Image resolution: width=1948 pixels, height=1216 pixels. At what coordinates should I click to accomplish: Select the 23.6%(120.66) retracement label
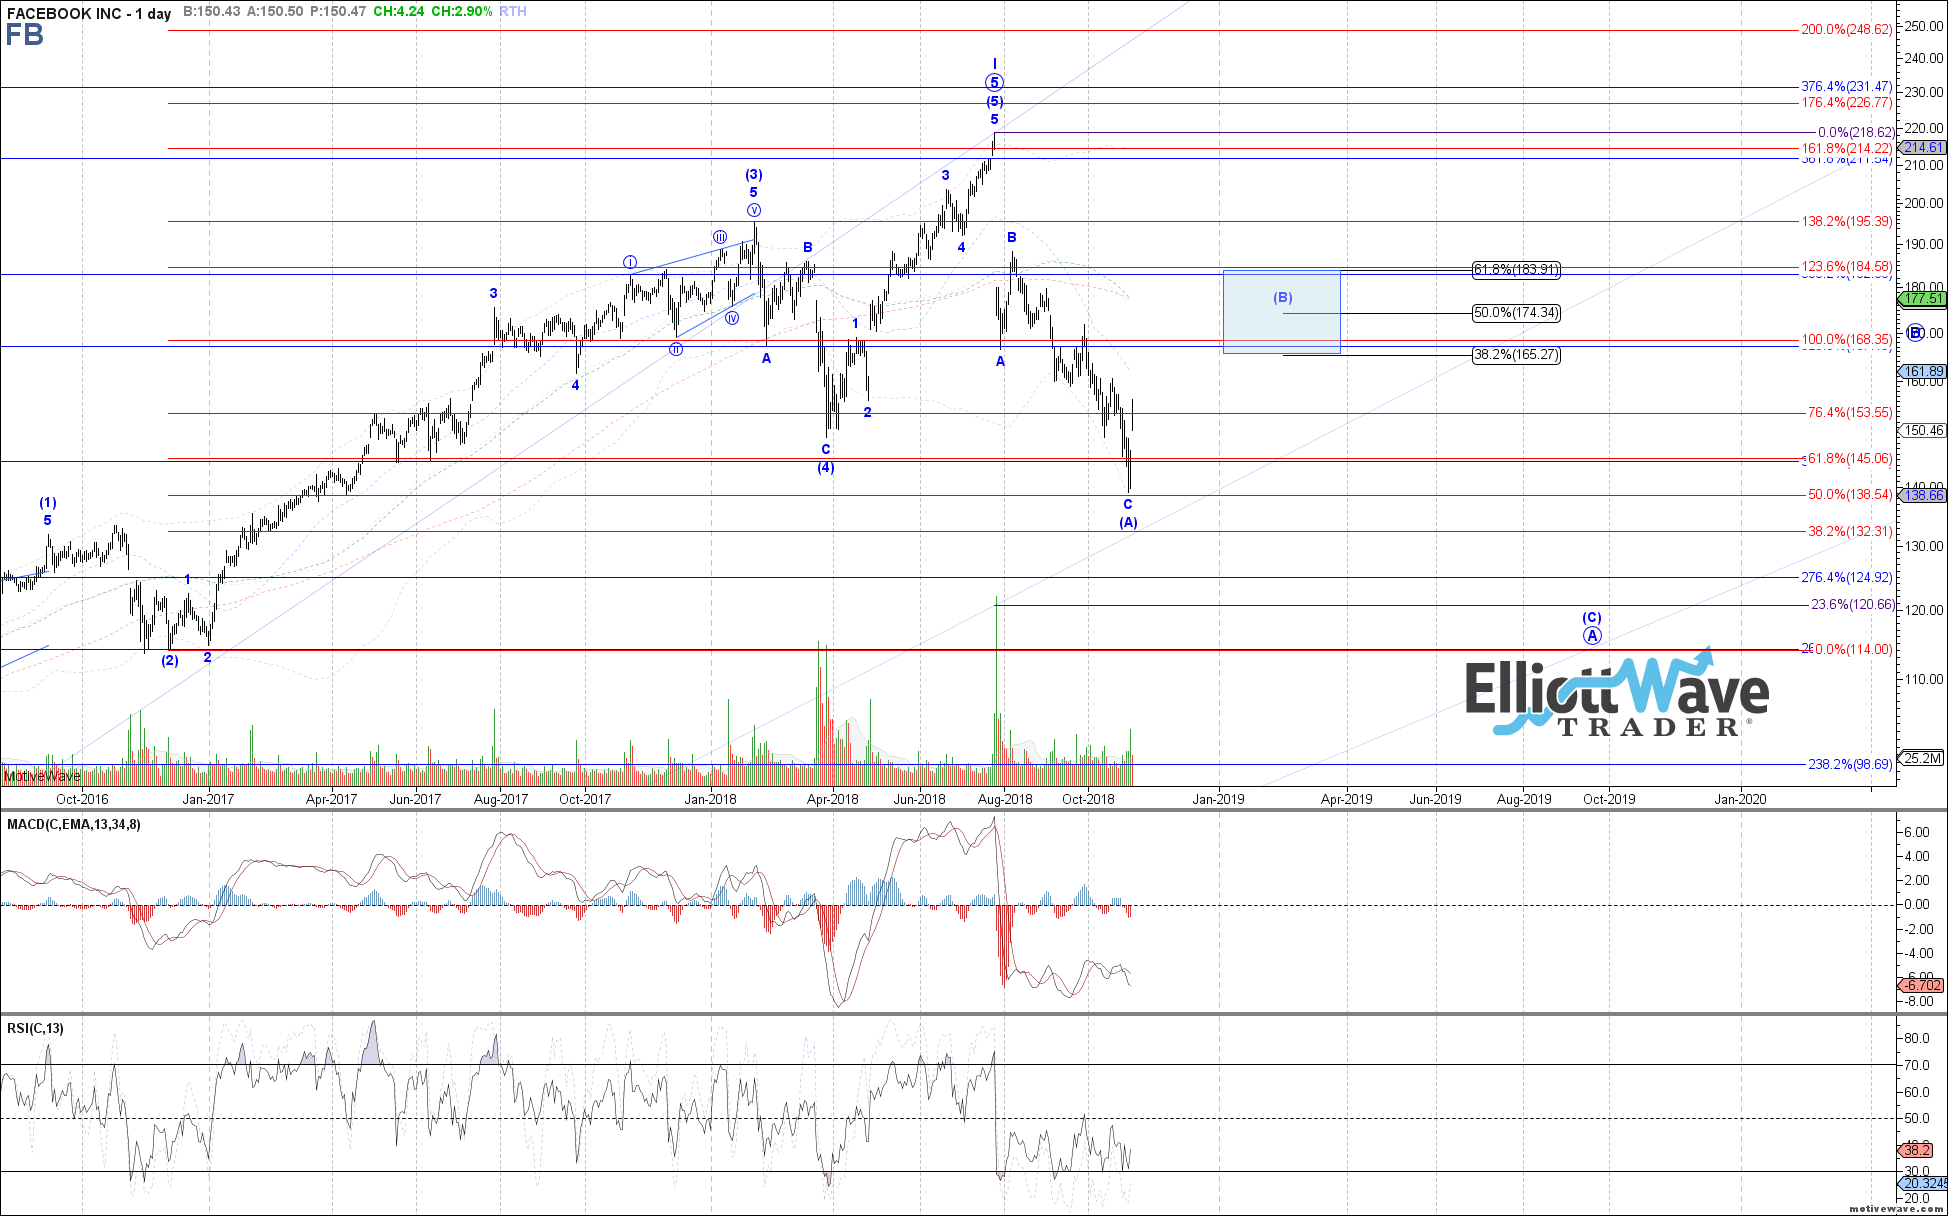(1852, 605)
